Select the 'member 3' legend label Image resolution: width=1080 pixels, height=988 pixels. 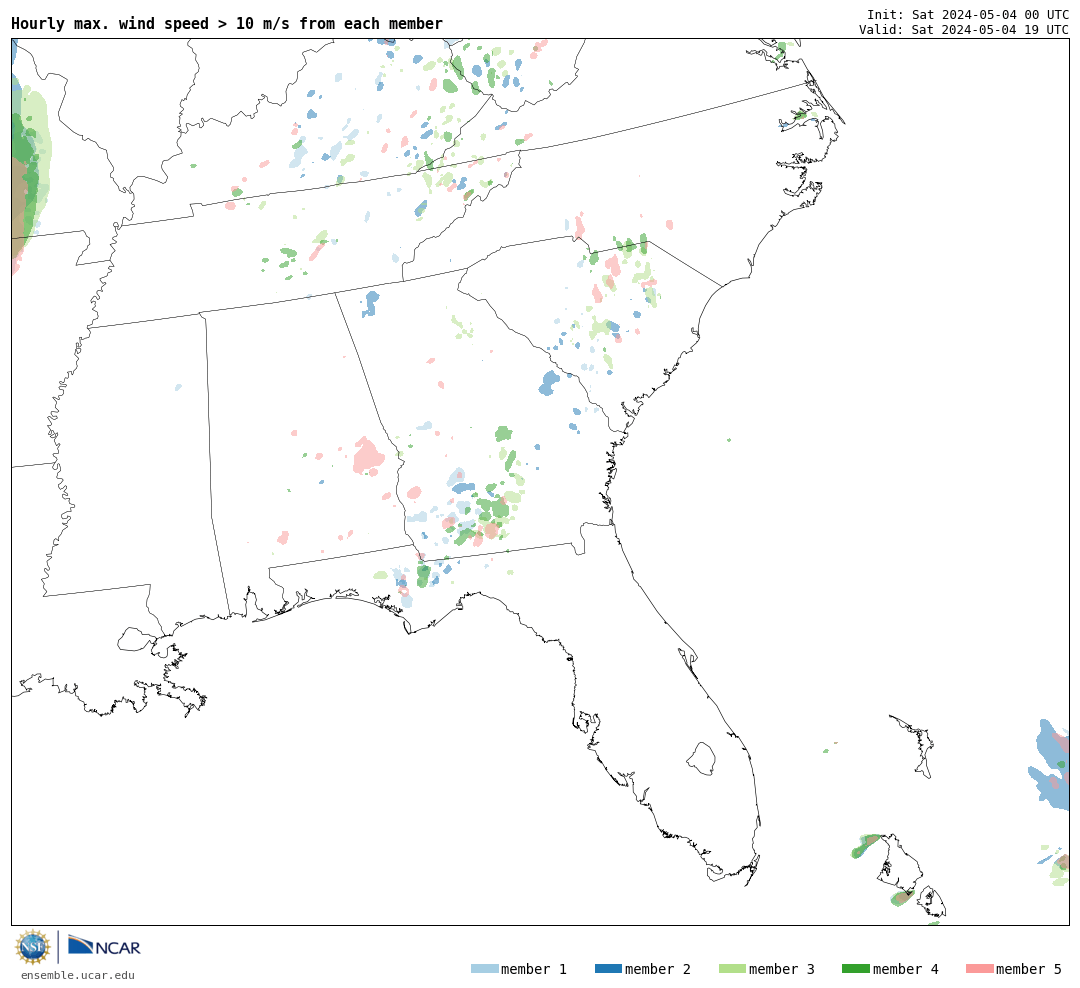click(782, 969)
